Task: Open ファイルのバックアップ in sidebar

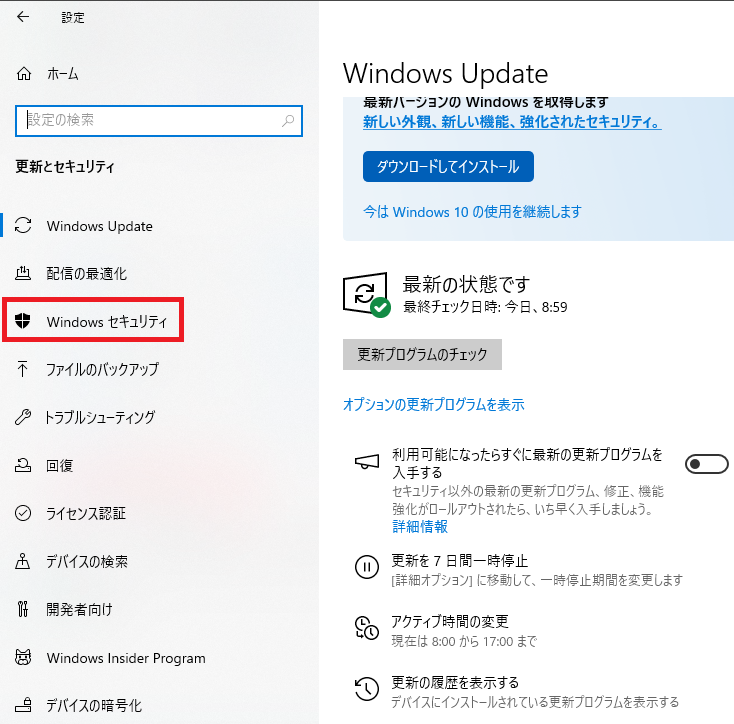Action: (102, 370)
